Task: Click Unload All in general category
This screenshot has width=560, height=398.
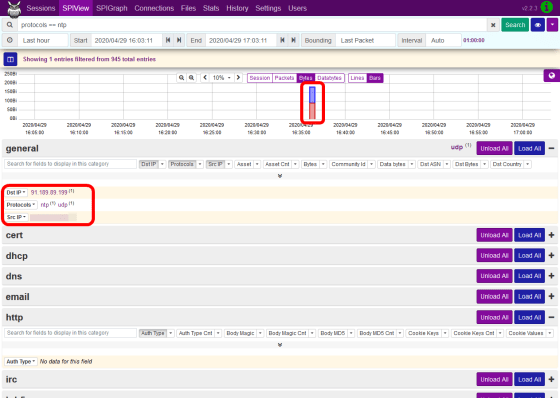Action: [494, 148]
